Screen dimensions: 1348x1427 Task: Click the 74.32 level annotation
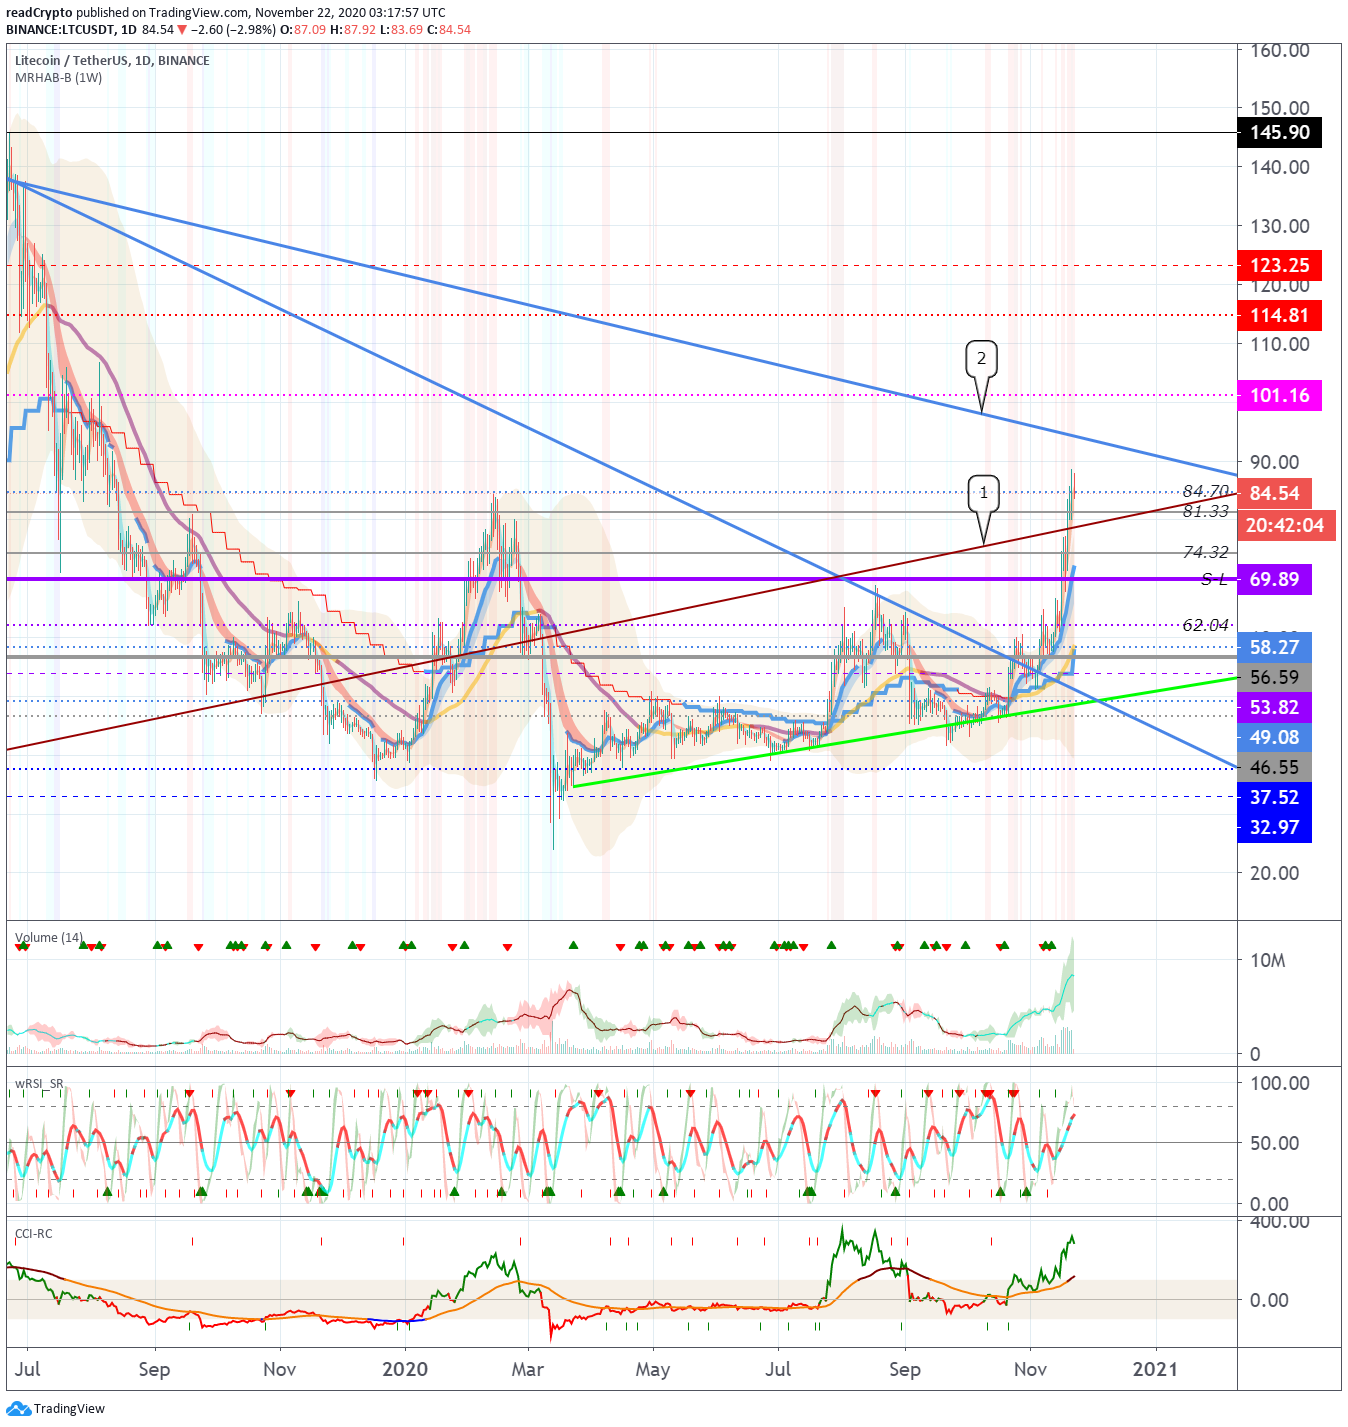pyautogui.click(x=1205, y=552)
